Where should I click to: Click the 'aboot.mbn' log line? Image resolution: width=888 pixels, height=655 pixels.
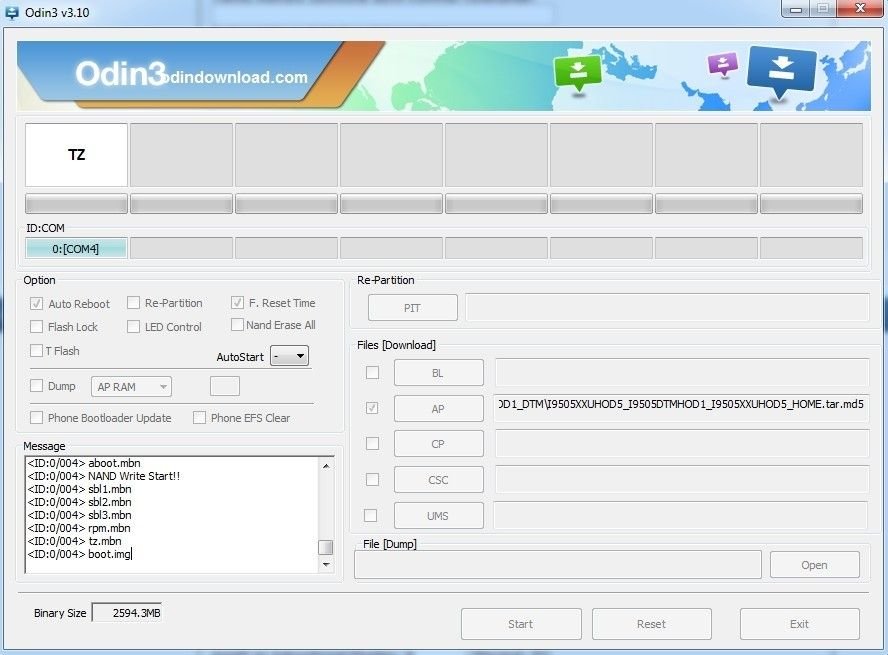point(84,463)
